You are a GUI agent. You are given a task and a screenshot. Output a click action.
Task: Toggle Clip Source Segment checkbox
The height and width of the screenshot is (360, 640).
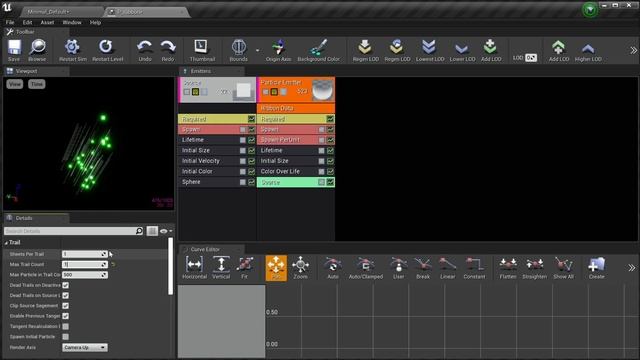tap(66, 306)
